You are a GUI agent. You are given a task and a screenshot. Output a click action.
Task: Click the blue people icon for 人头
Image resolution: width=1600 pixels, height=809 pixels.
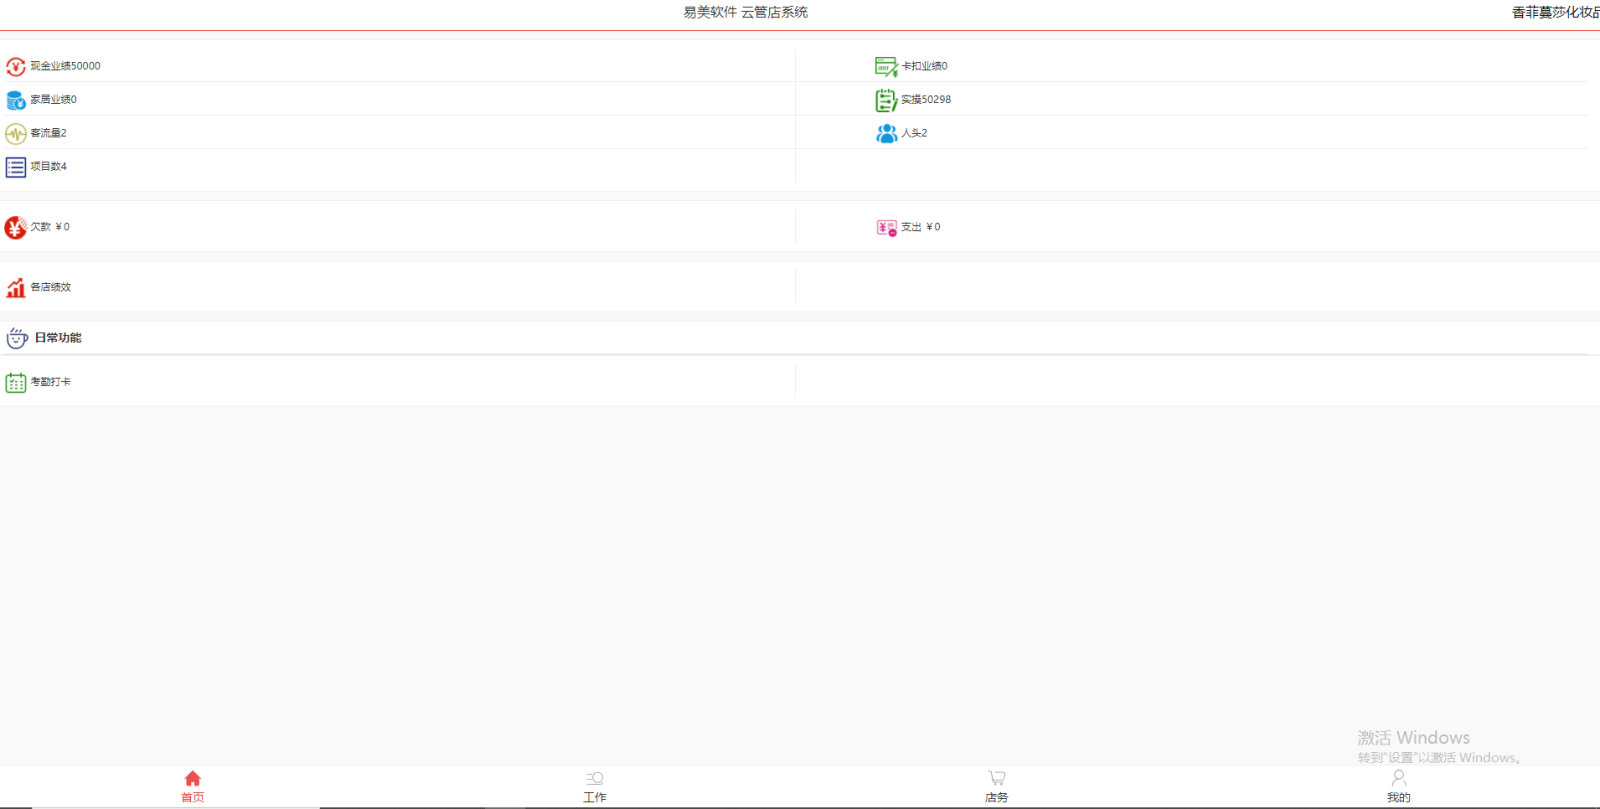click(x=886, y=133)
